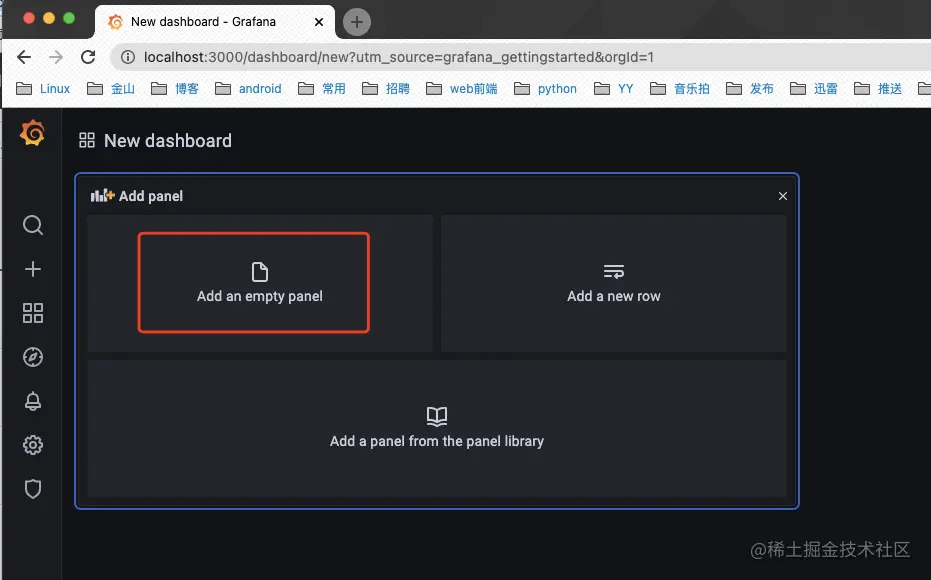Image resolution: width=931 pixels, height=580 pixels.
Task: Open the 推送 bookmark folder
Action: click(878, 88)
